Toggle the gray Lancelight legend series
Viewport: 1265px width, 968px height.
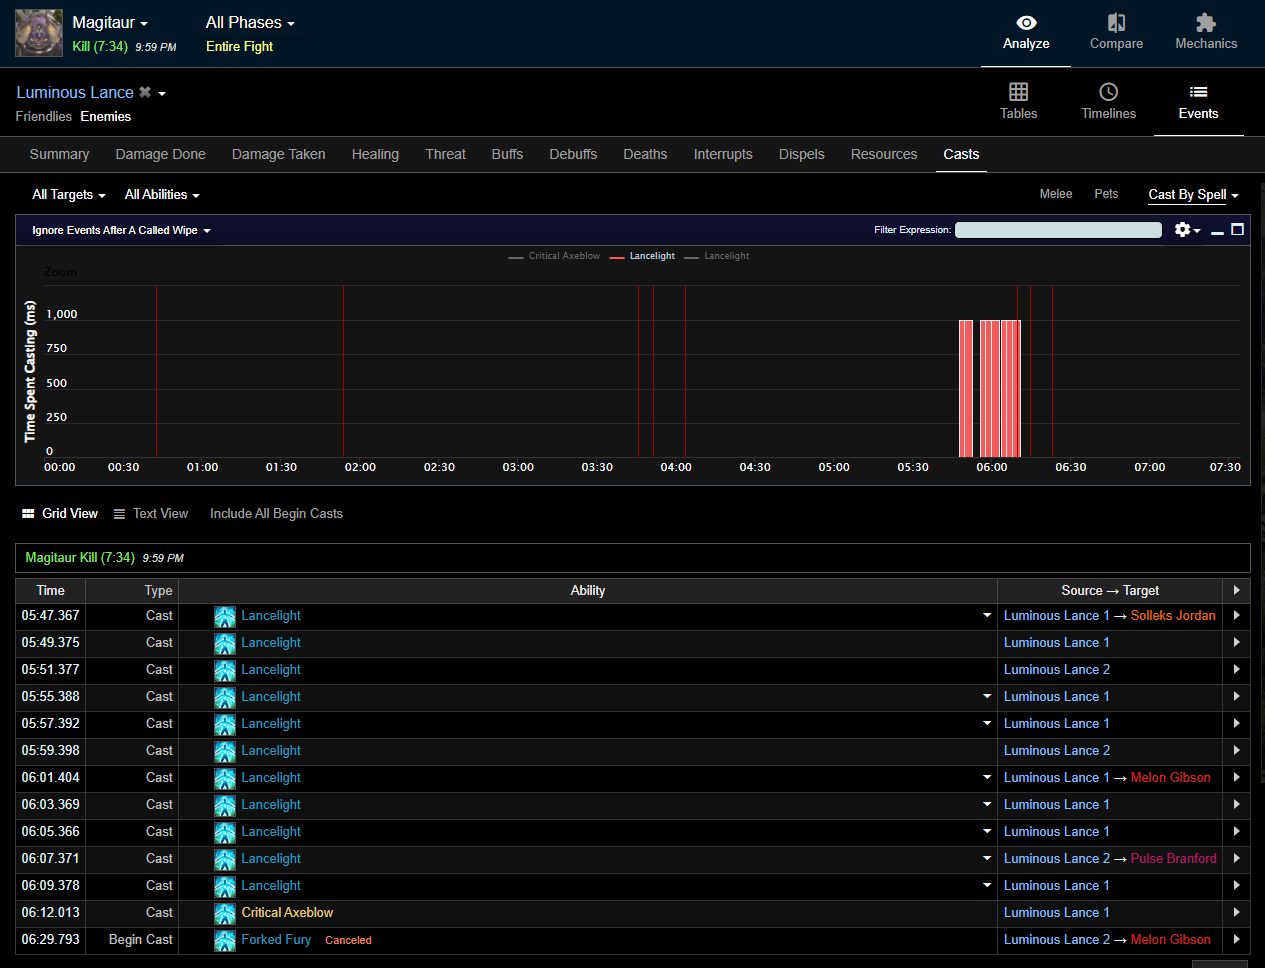pyautogui.click(x=716, y=256)
